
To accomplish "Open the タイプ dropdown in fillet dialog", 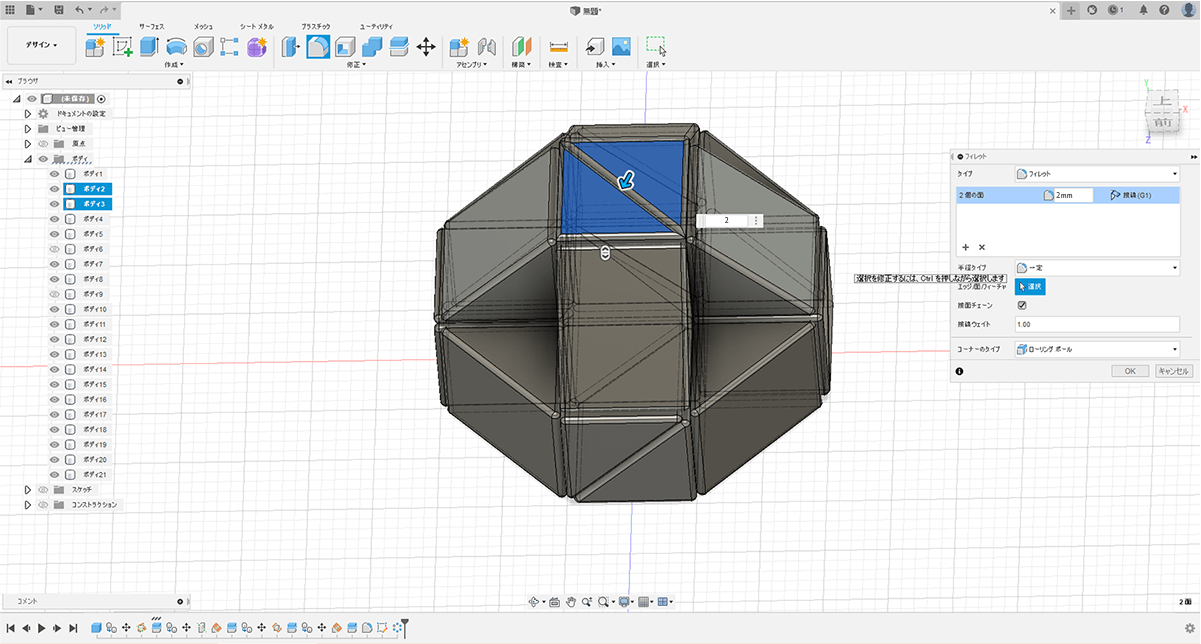I will (x=1097, y=174).
